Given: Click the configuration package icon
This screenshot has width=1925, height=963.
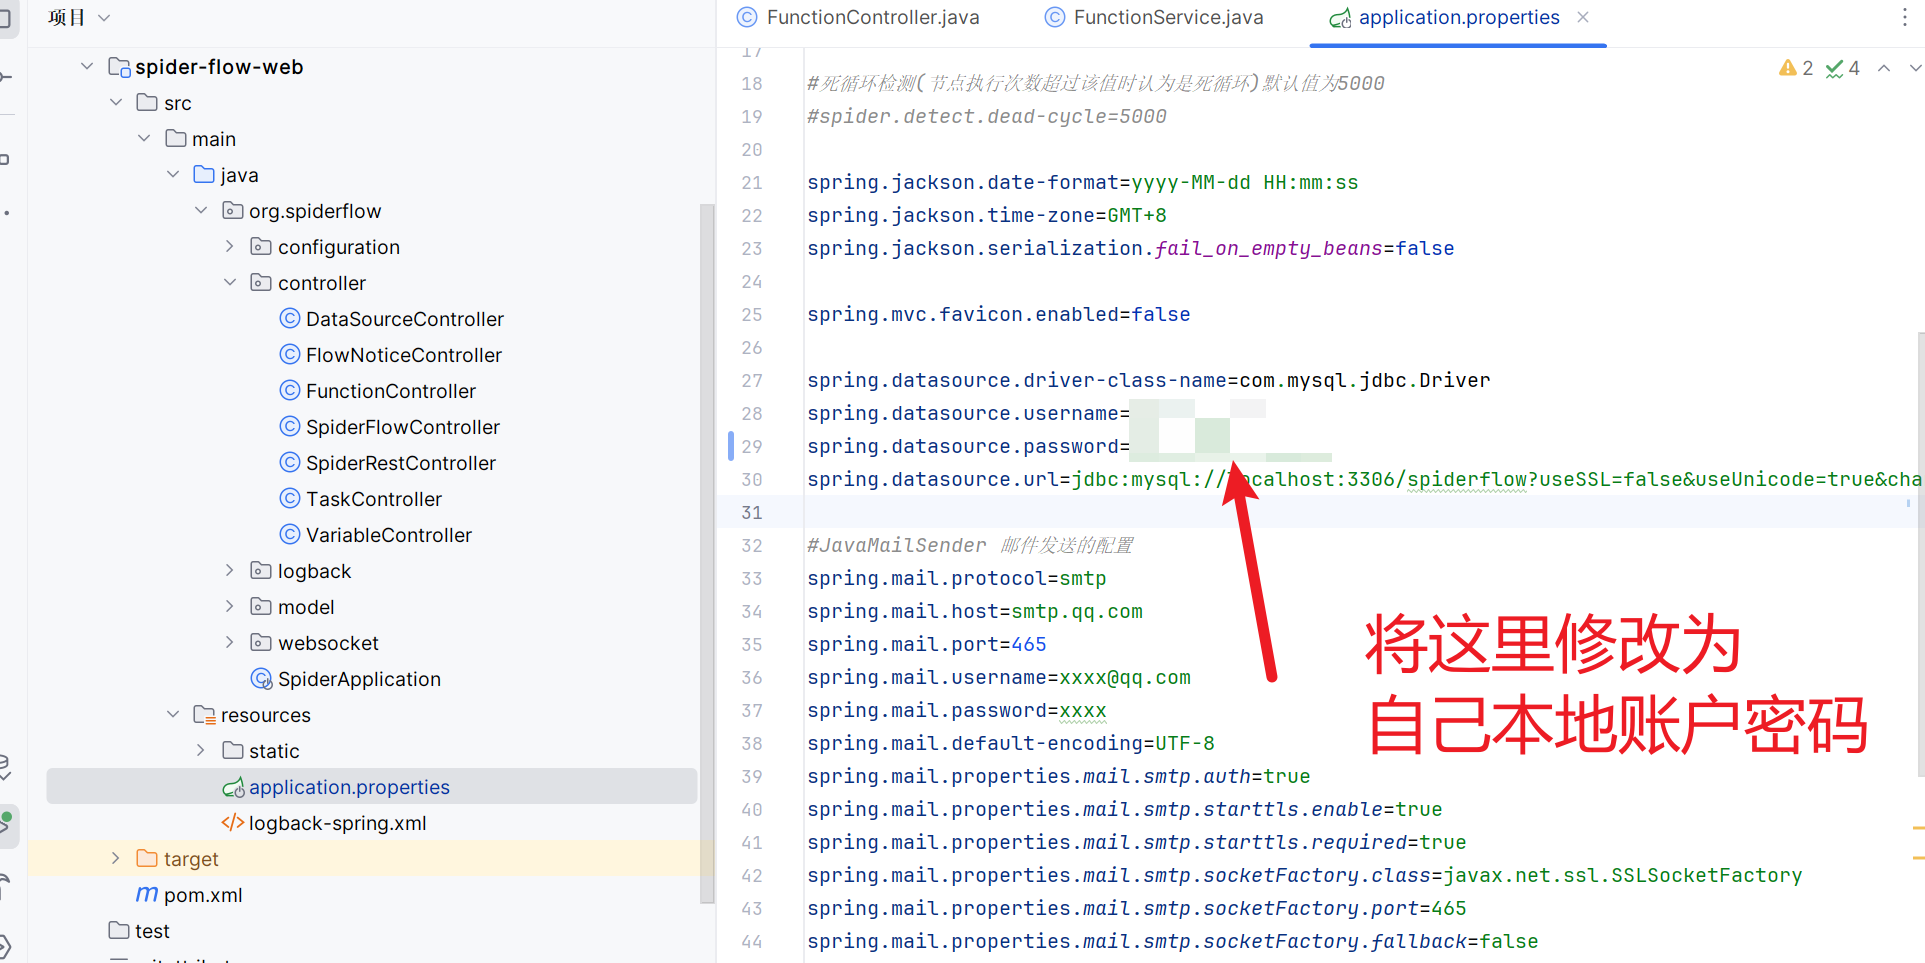Looking at the screenshot, I should 261,247.
